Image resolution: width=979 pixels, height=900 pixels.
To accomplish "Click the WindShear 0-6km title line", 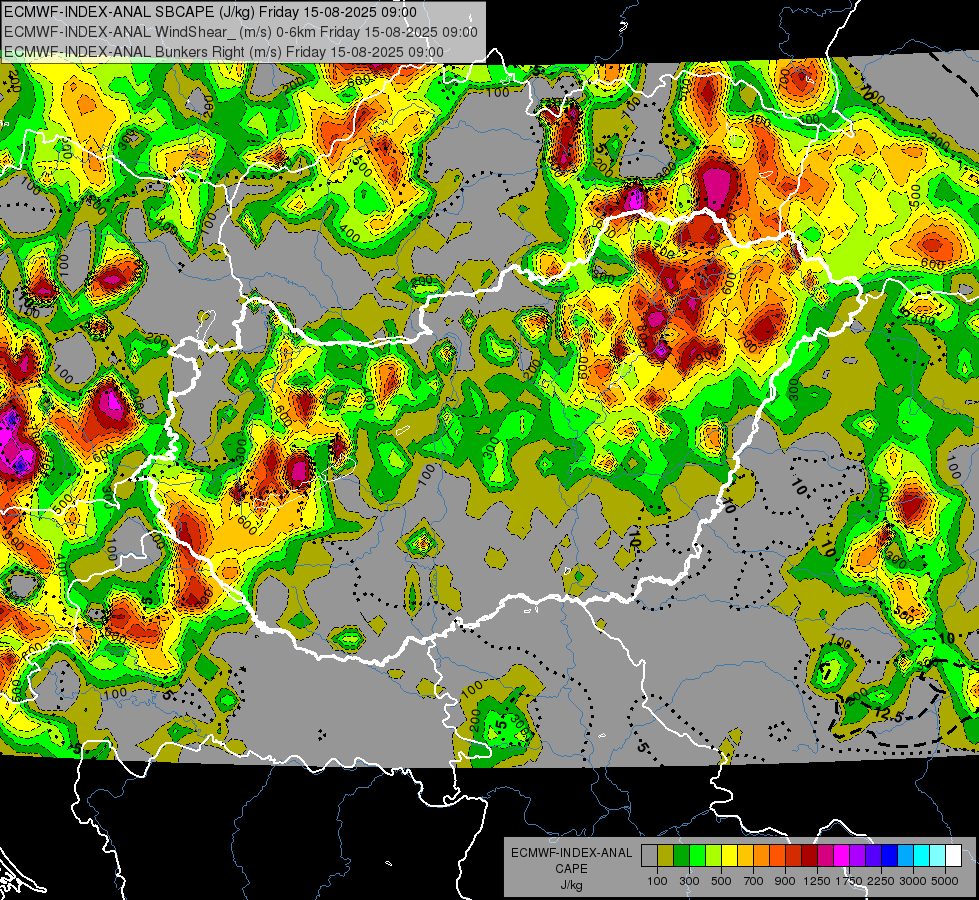I will coord(241,32).
